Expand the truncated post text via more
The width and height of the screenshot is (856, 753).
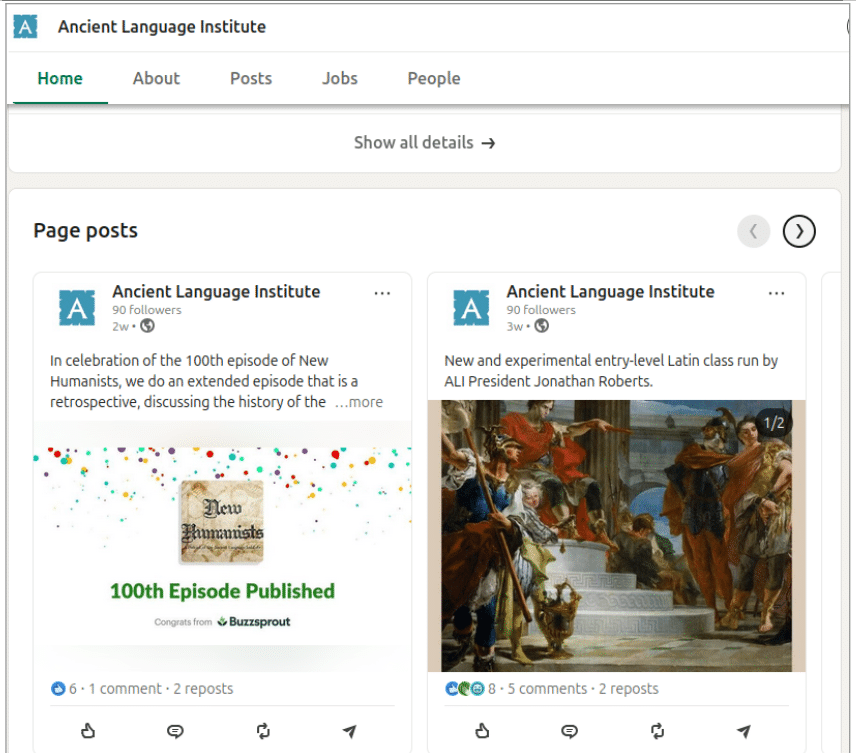tap(359, 402)
